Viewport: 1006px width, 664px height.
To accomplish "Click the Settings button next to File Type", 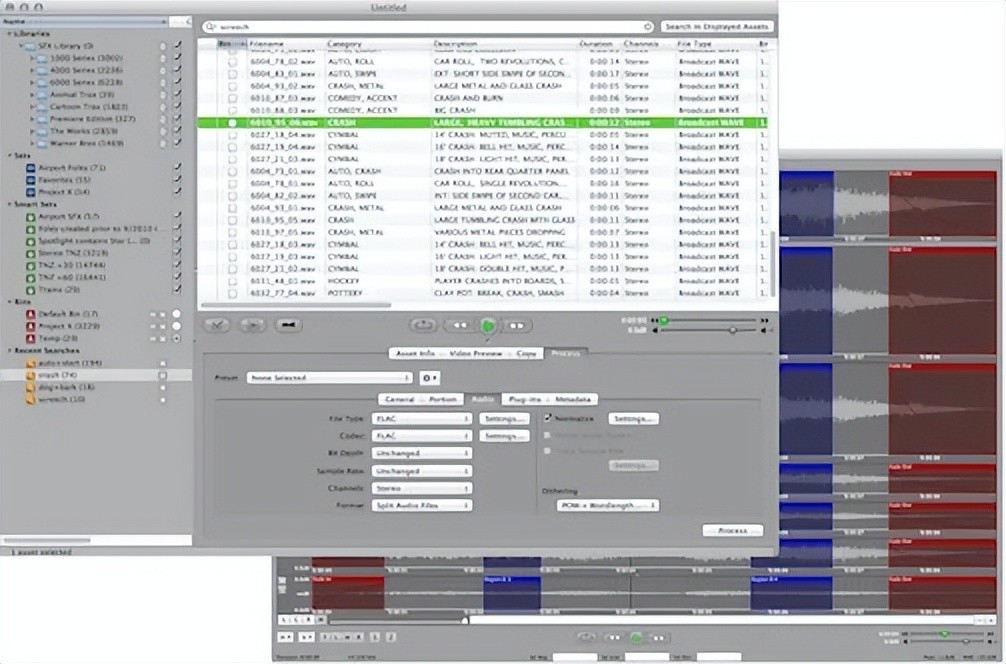I will [504, 418].
